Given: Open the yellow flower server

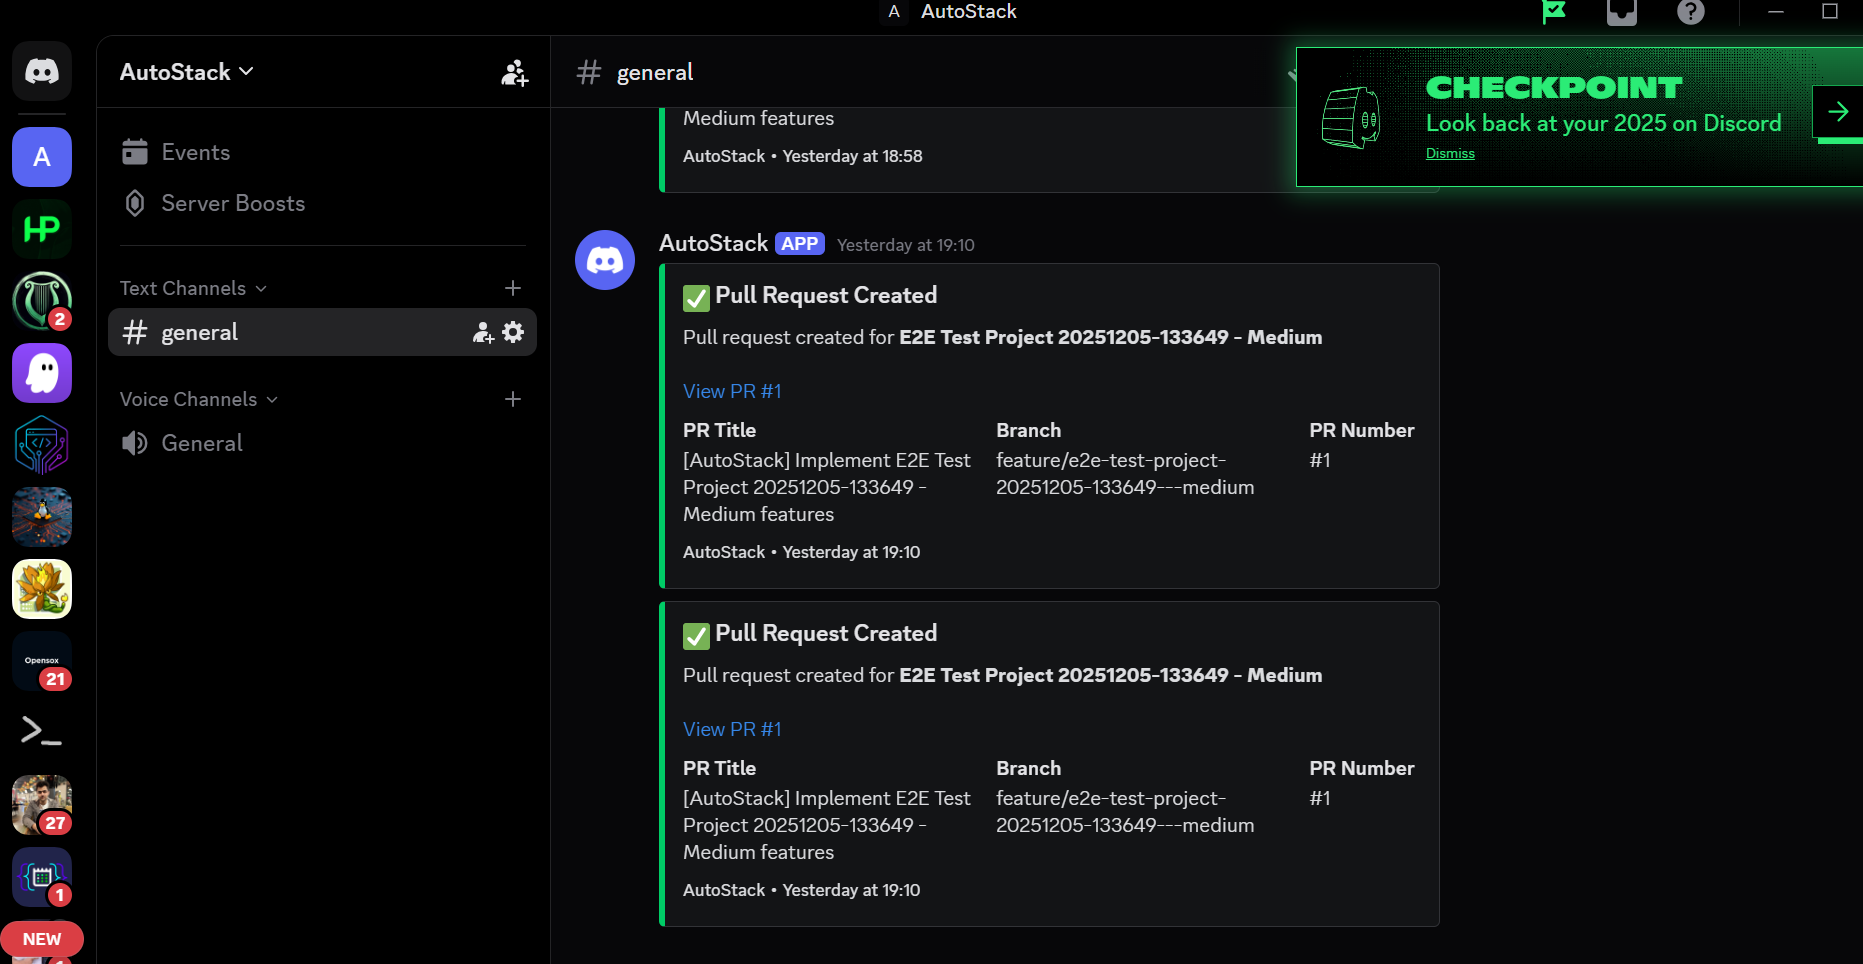Looking at the screenshot, I should point(42,589).
